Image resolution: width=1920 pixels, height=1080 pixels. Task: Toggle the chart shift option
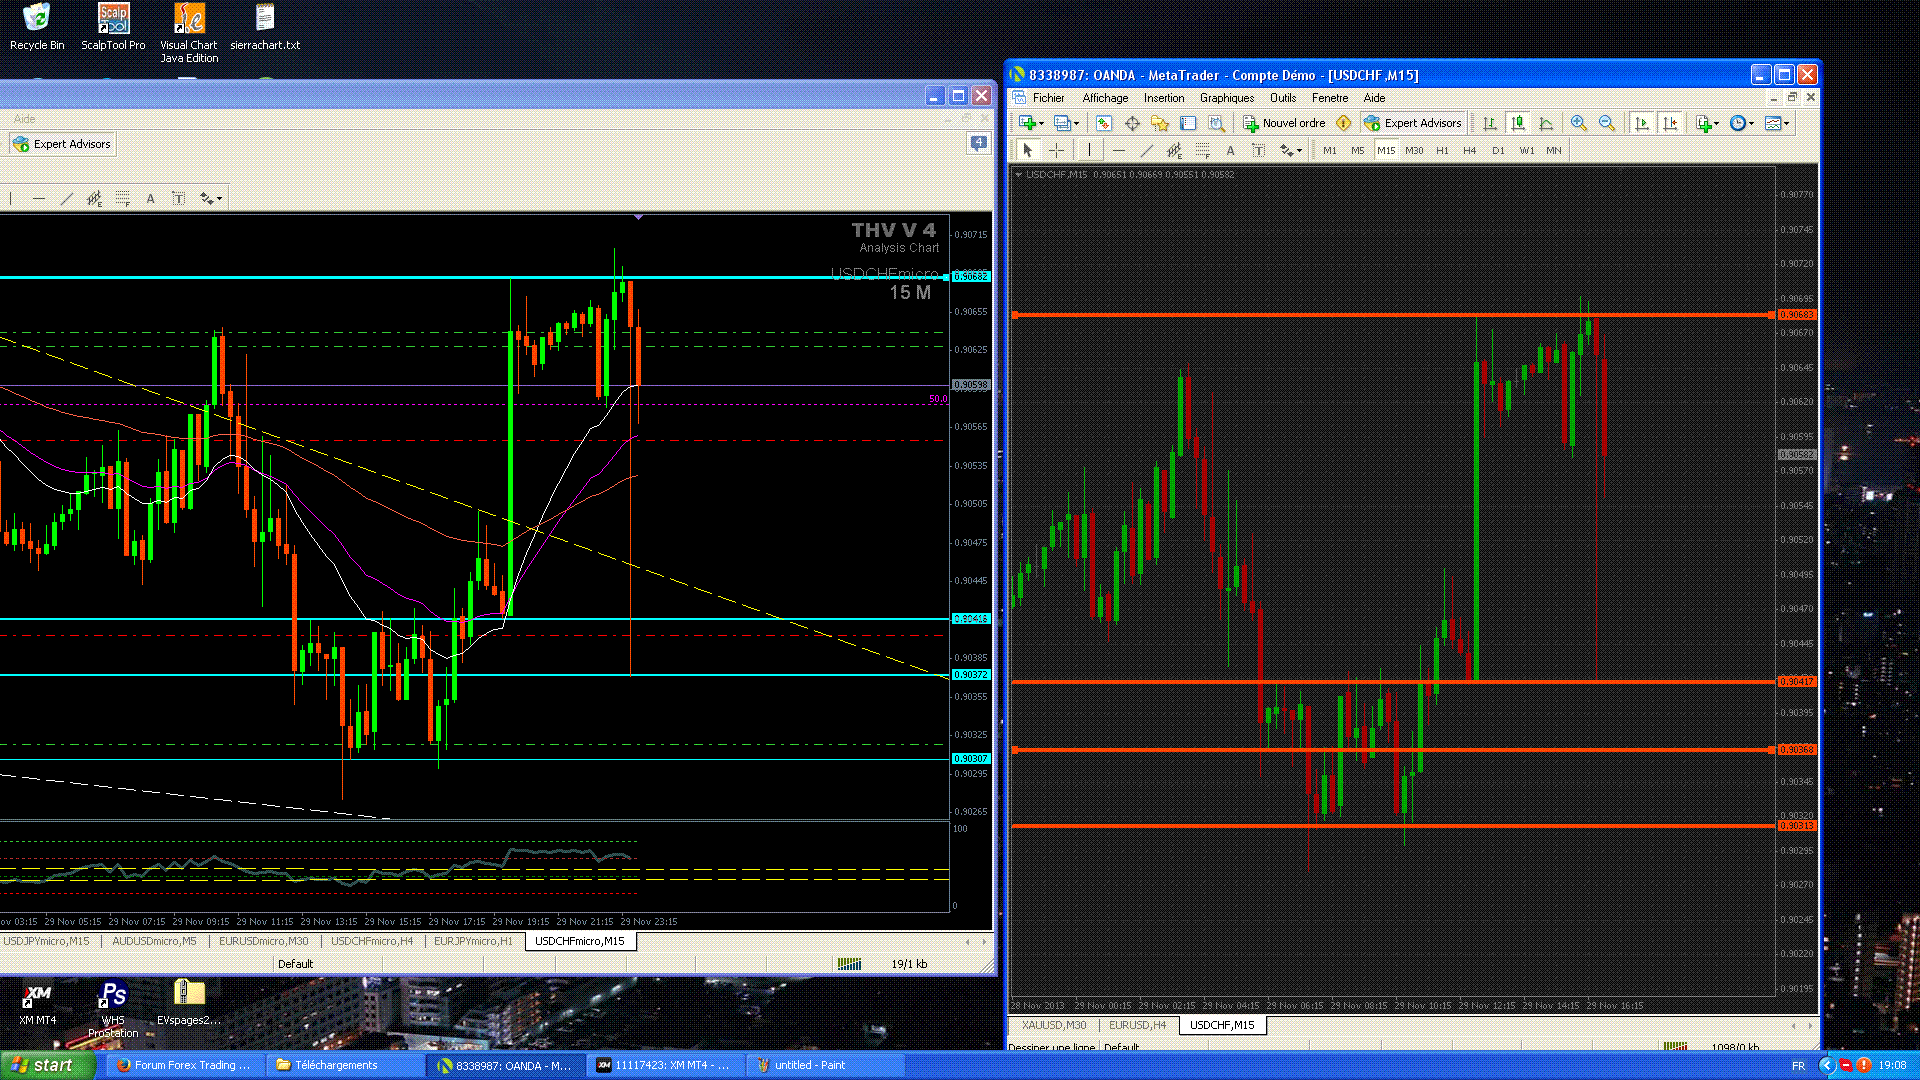tap(1669, 123)
